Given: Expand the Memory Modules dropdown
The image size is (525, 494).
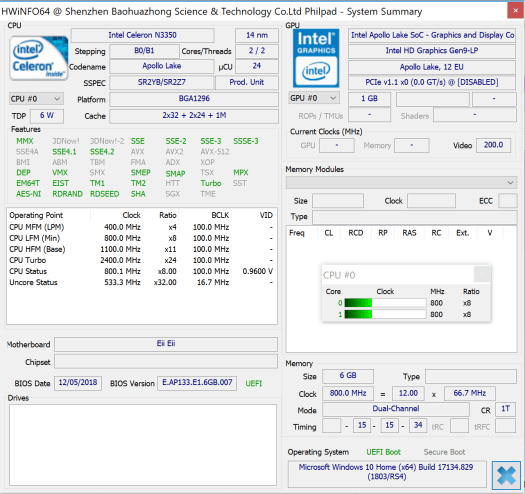Looking at the screenshot, I should (x=401, y=183).
